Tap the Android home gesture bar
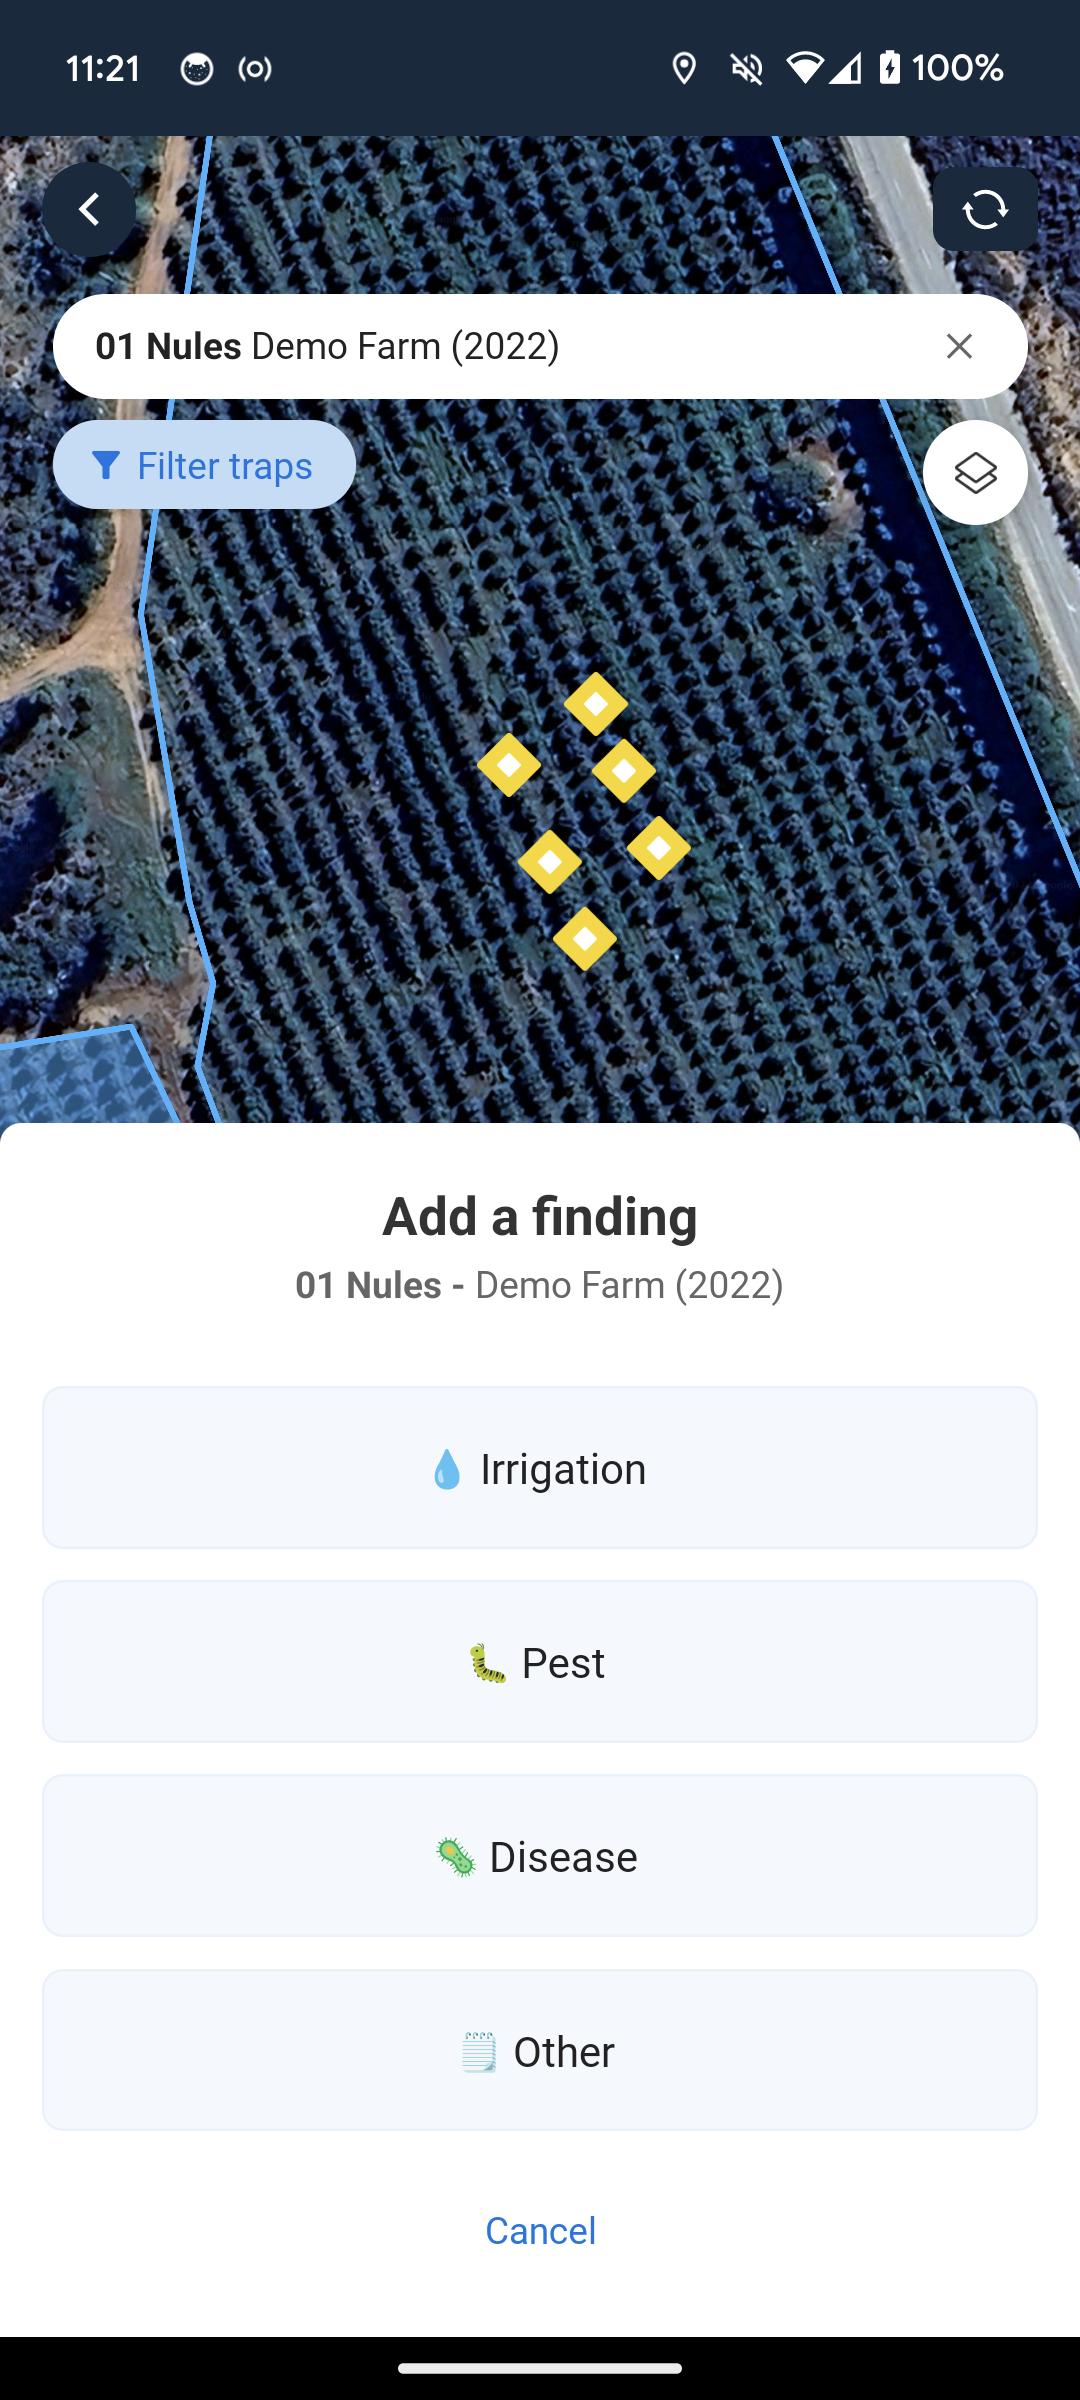The image size is (1080, 2400). [540, 2368]
